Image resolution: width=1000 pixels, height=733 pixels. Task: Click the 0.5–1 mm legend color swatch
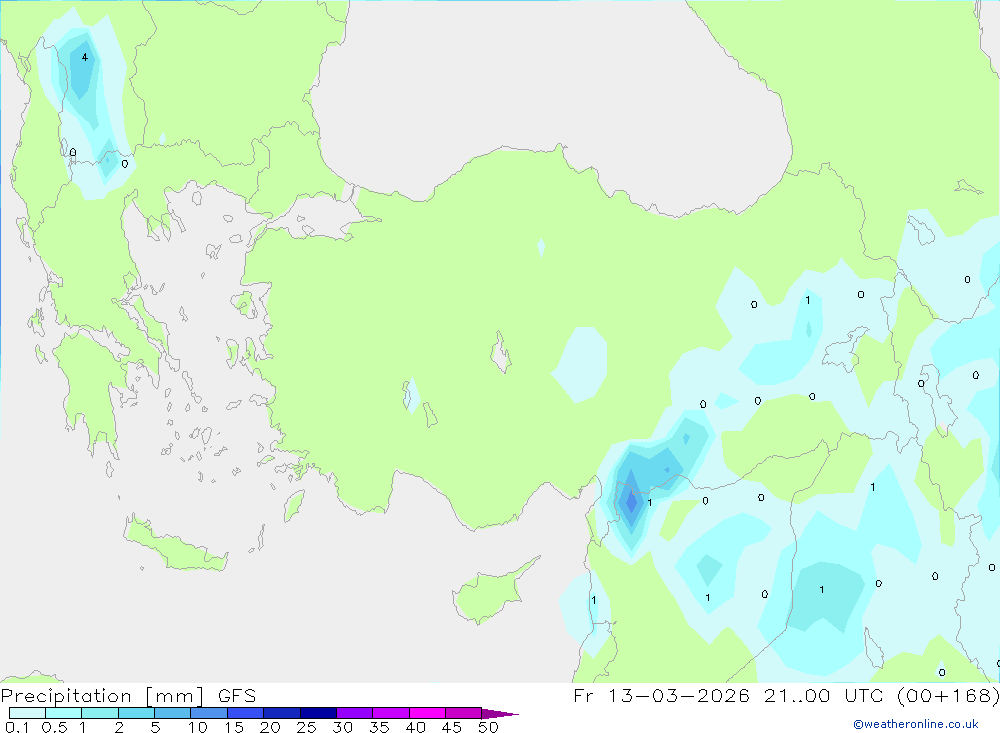64,713
